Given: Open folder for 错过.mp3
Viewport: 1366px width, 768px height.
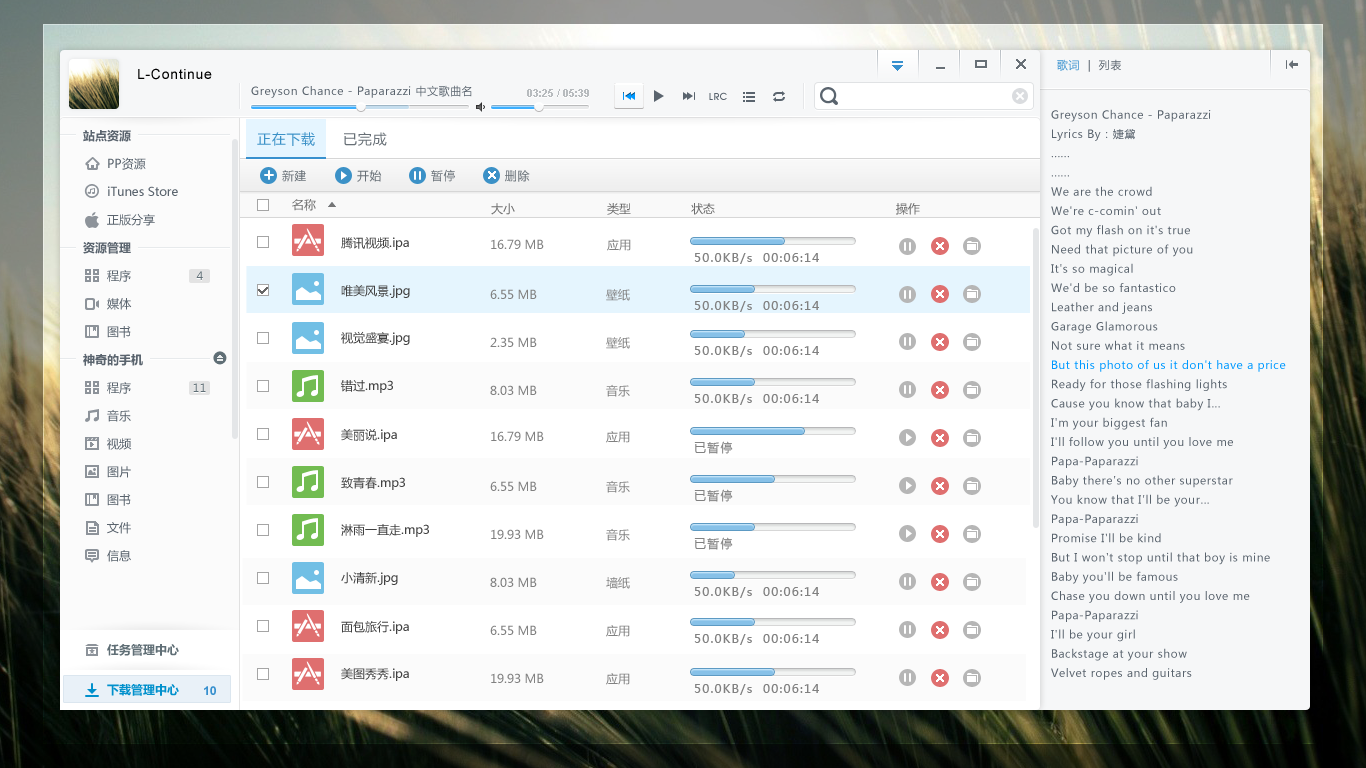Looking at the screenshot, I should [x=972, y=390].
